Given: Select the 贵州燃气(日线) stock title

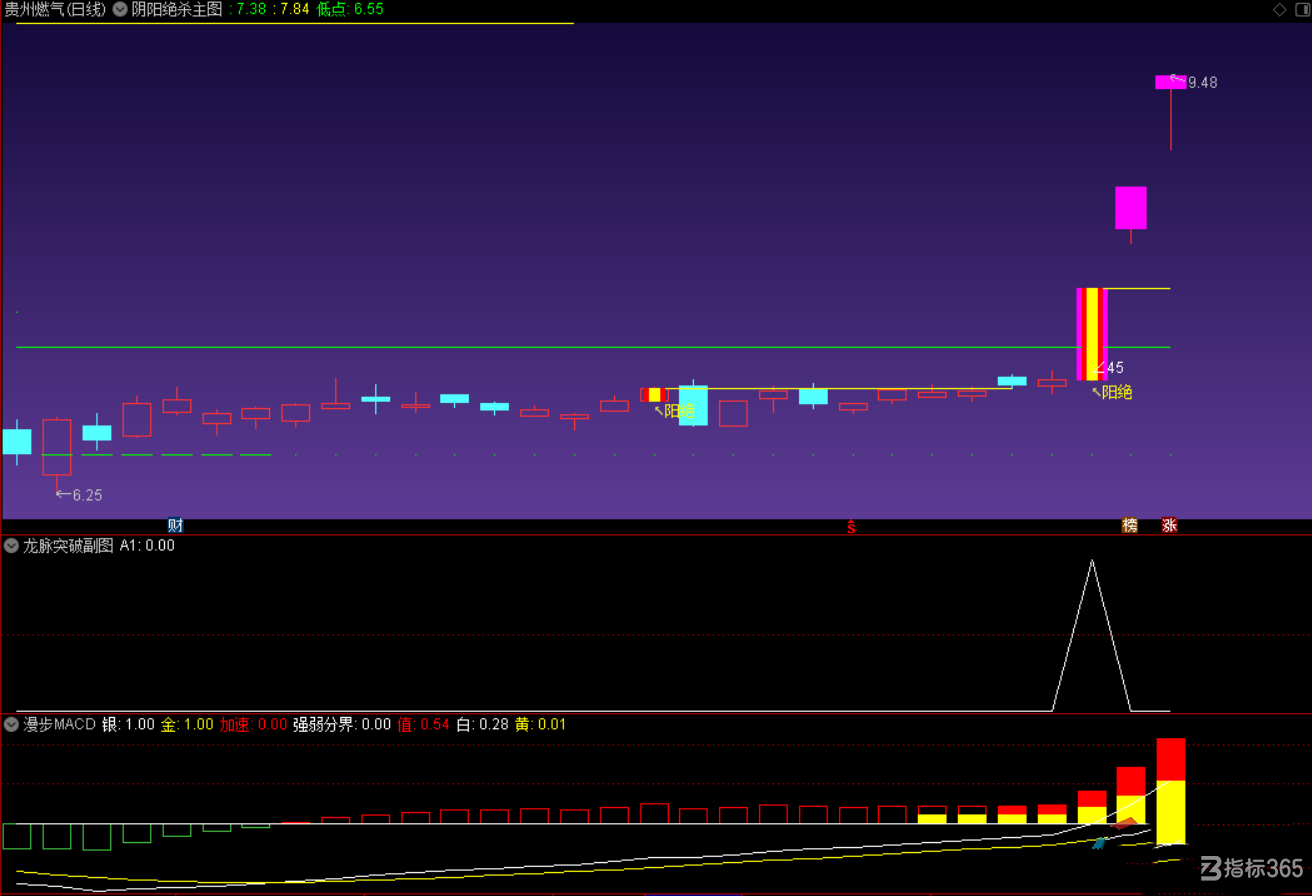Looking at the screenshot, I should point(55,9).
